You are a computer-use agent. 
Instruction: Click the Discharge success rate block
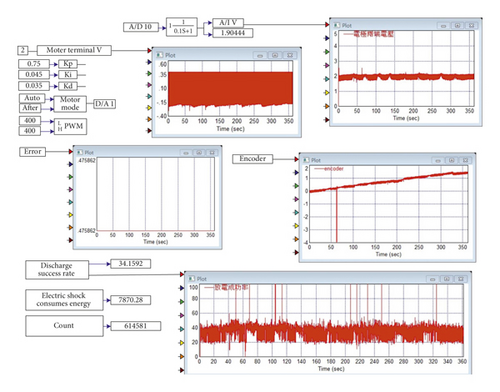[x=57, y=270]
